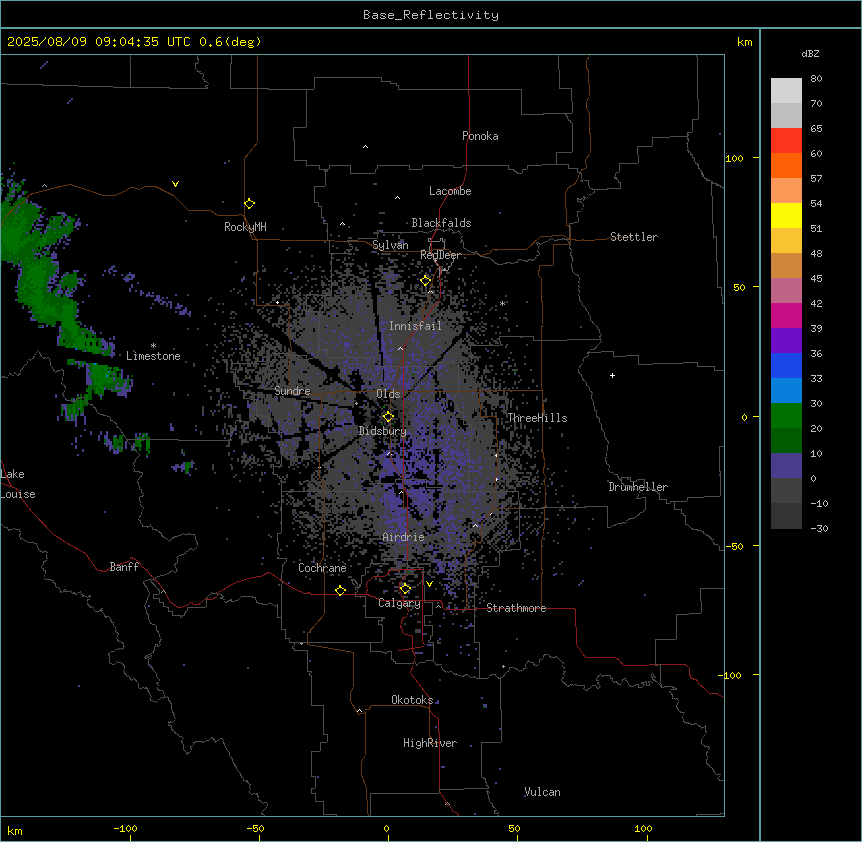Click the white plus marker north of Drumheller
The height and width of the screenshot is (842, 862).
[612, 375]
